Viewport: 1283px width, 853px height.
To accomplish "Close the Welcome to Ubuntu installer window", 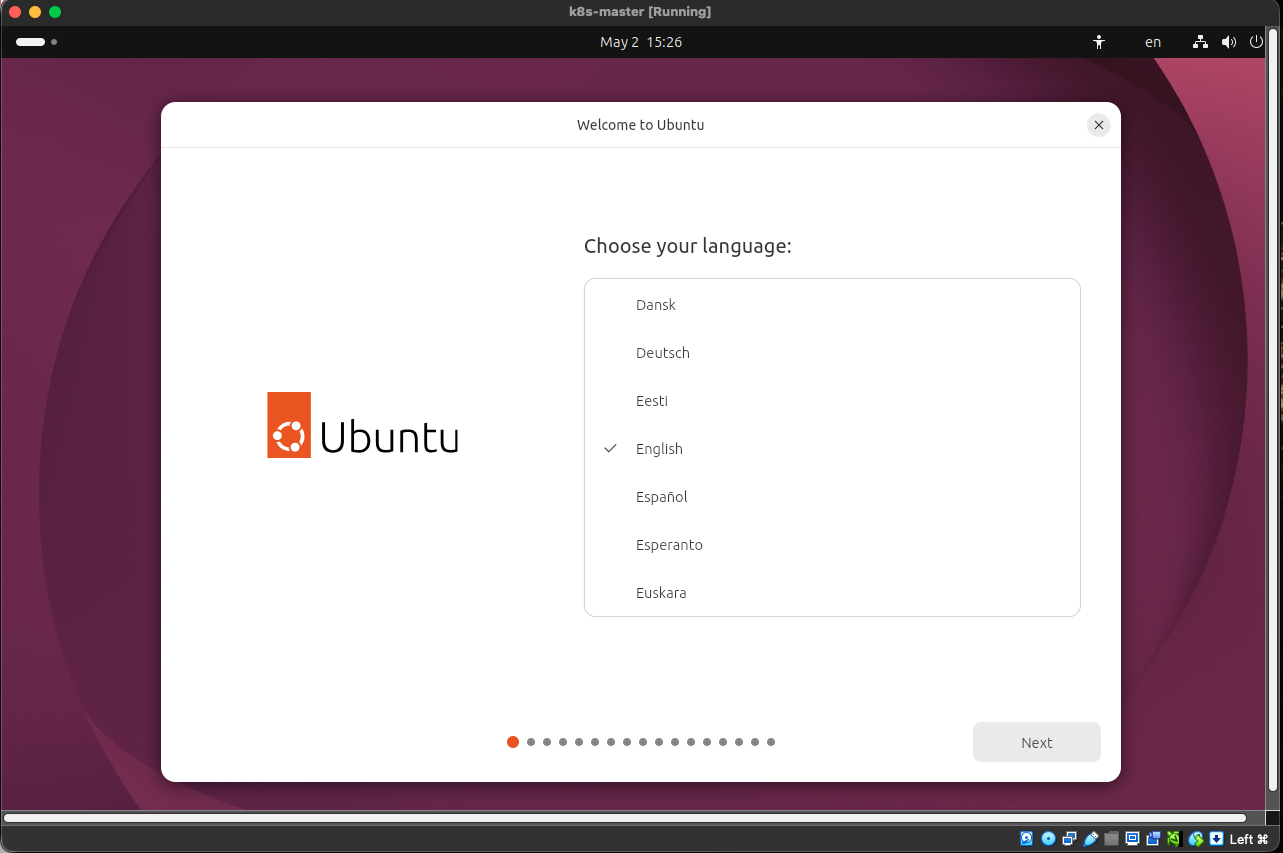I will click(1099, 125).
